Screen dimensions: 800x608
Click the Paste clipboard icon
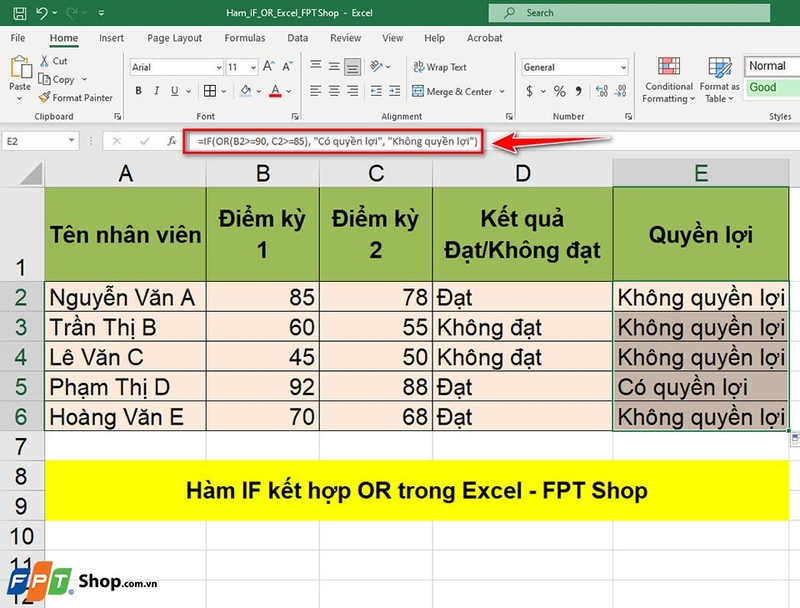click(x=20, y=67)
